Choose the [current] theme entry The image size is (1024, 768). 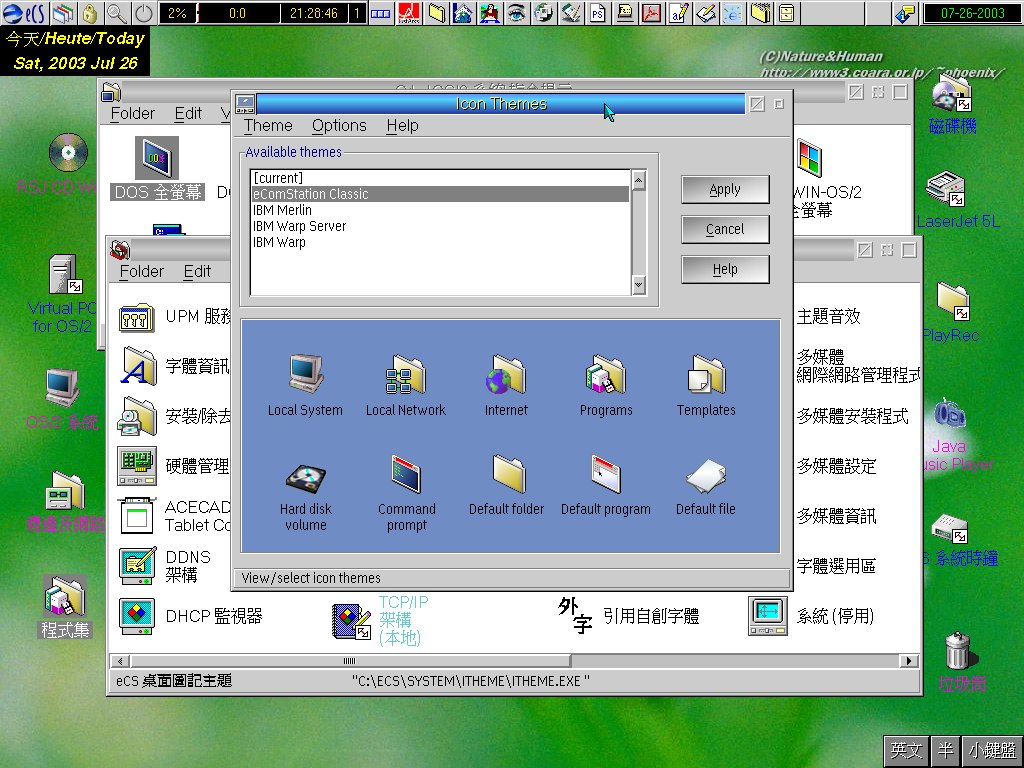(x=440, y=178)
